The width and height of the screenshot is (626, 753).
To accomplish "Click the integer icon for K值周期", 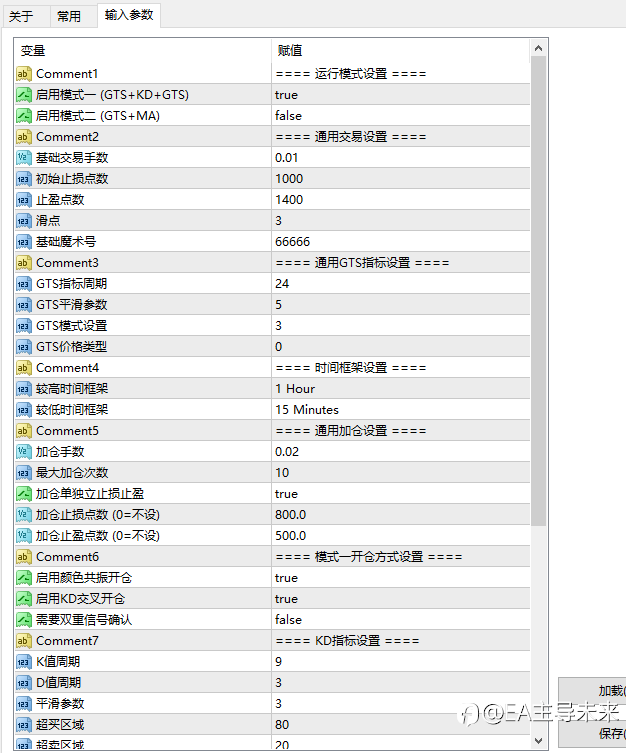I will pos(24,662).
